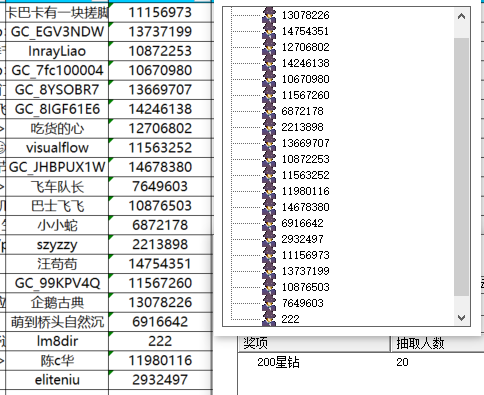Click spreadsheet cell szyzzy
The image size is (484, 395).
[x=57, y=245]
